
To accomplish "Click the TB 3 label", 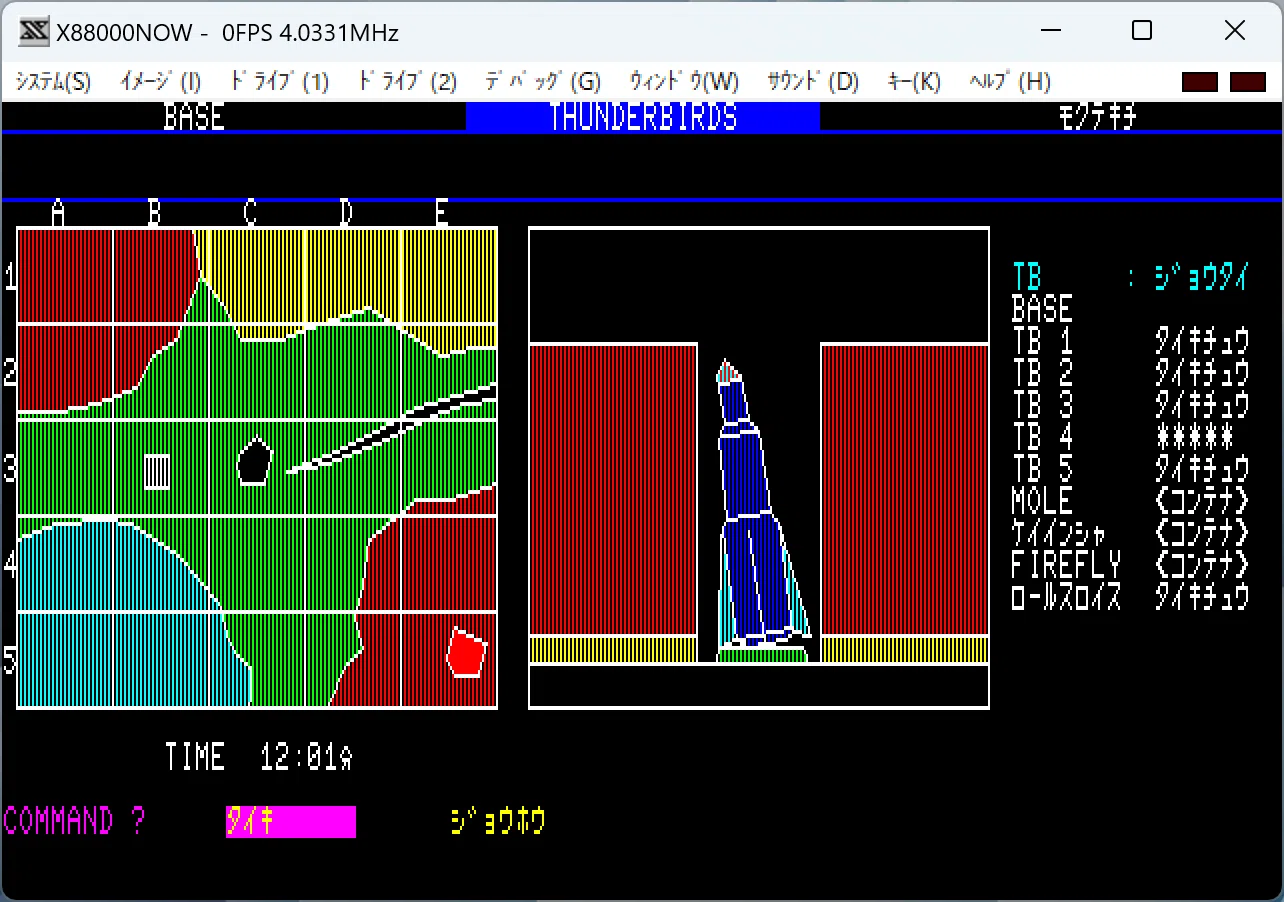I will click(x=1042, y=405).
